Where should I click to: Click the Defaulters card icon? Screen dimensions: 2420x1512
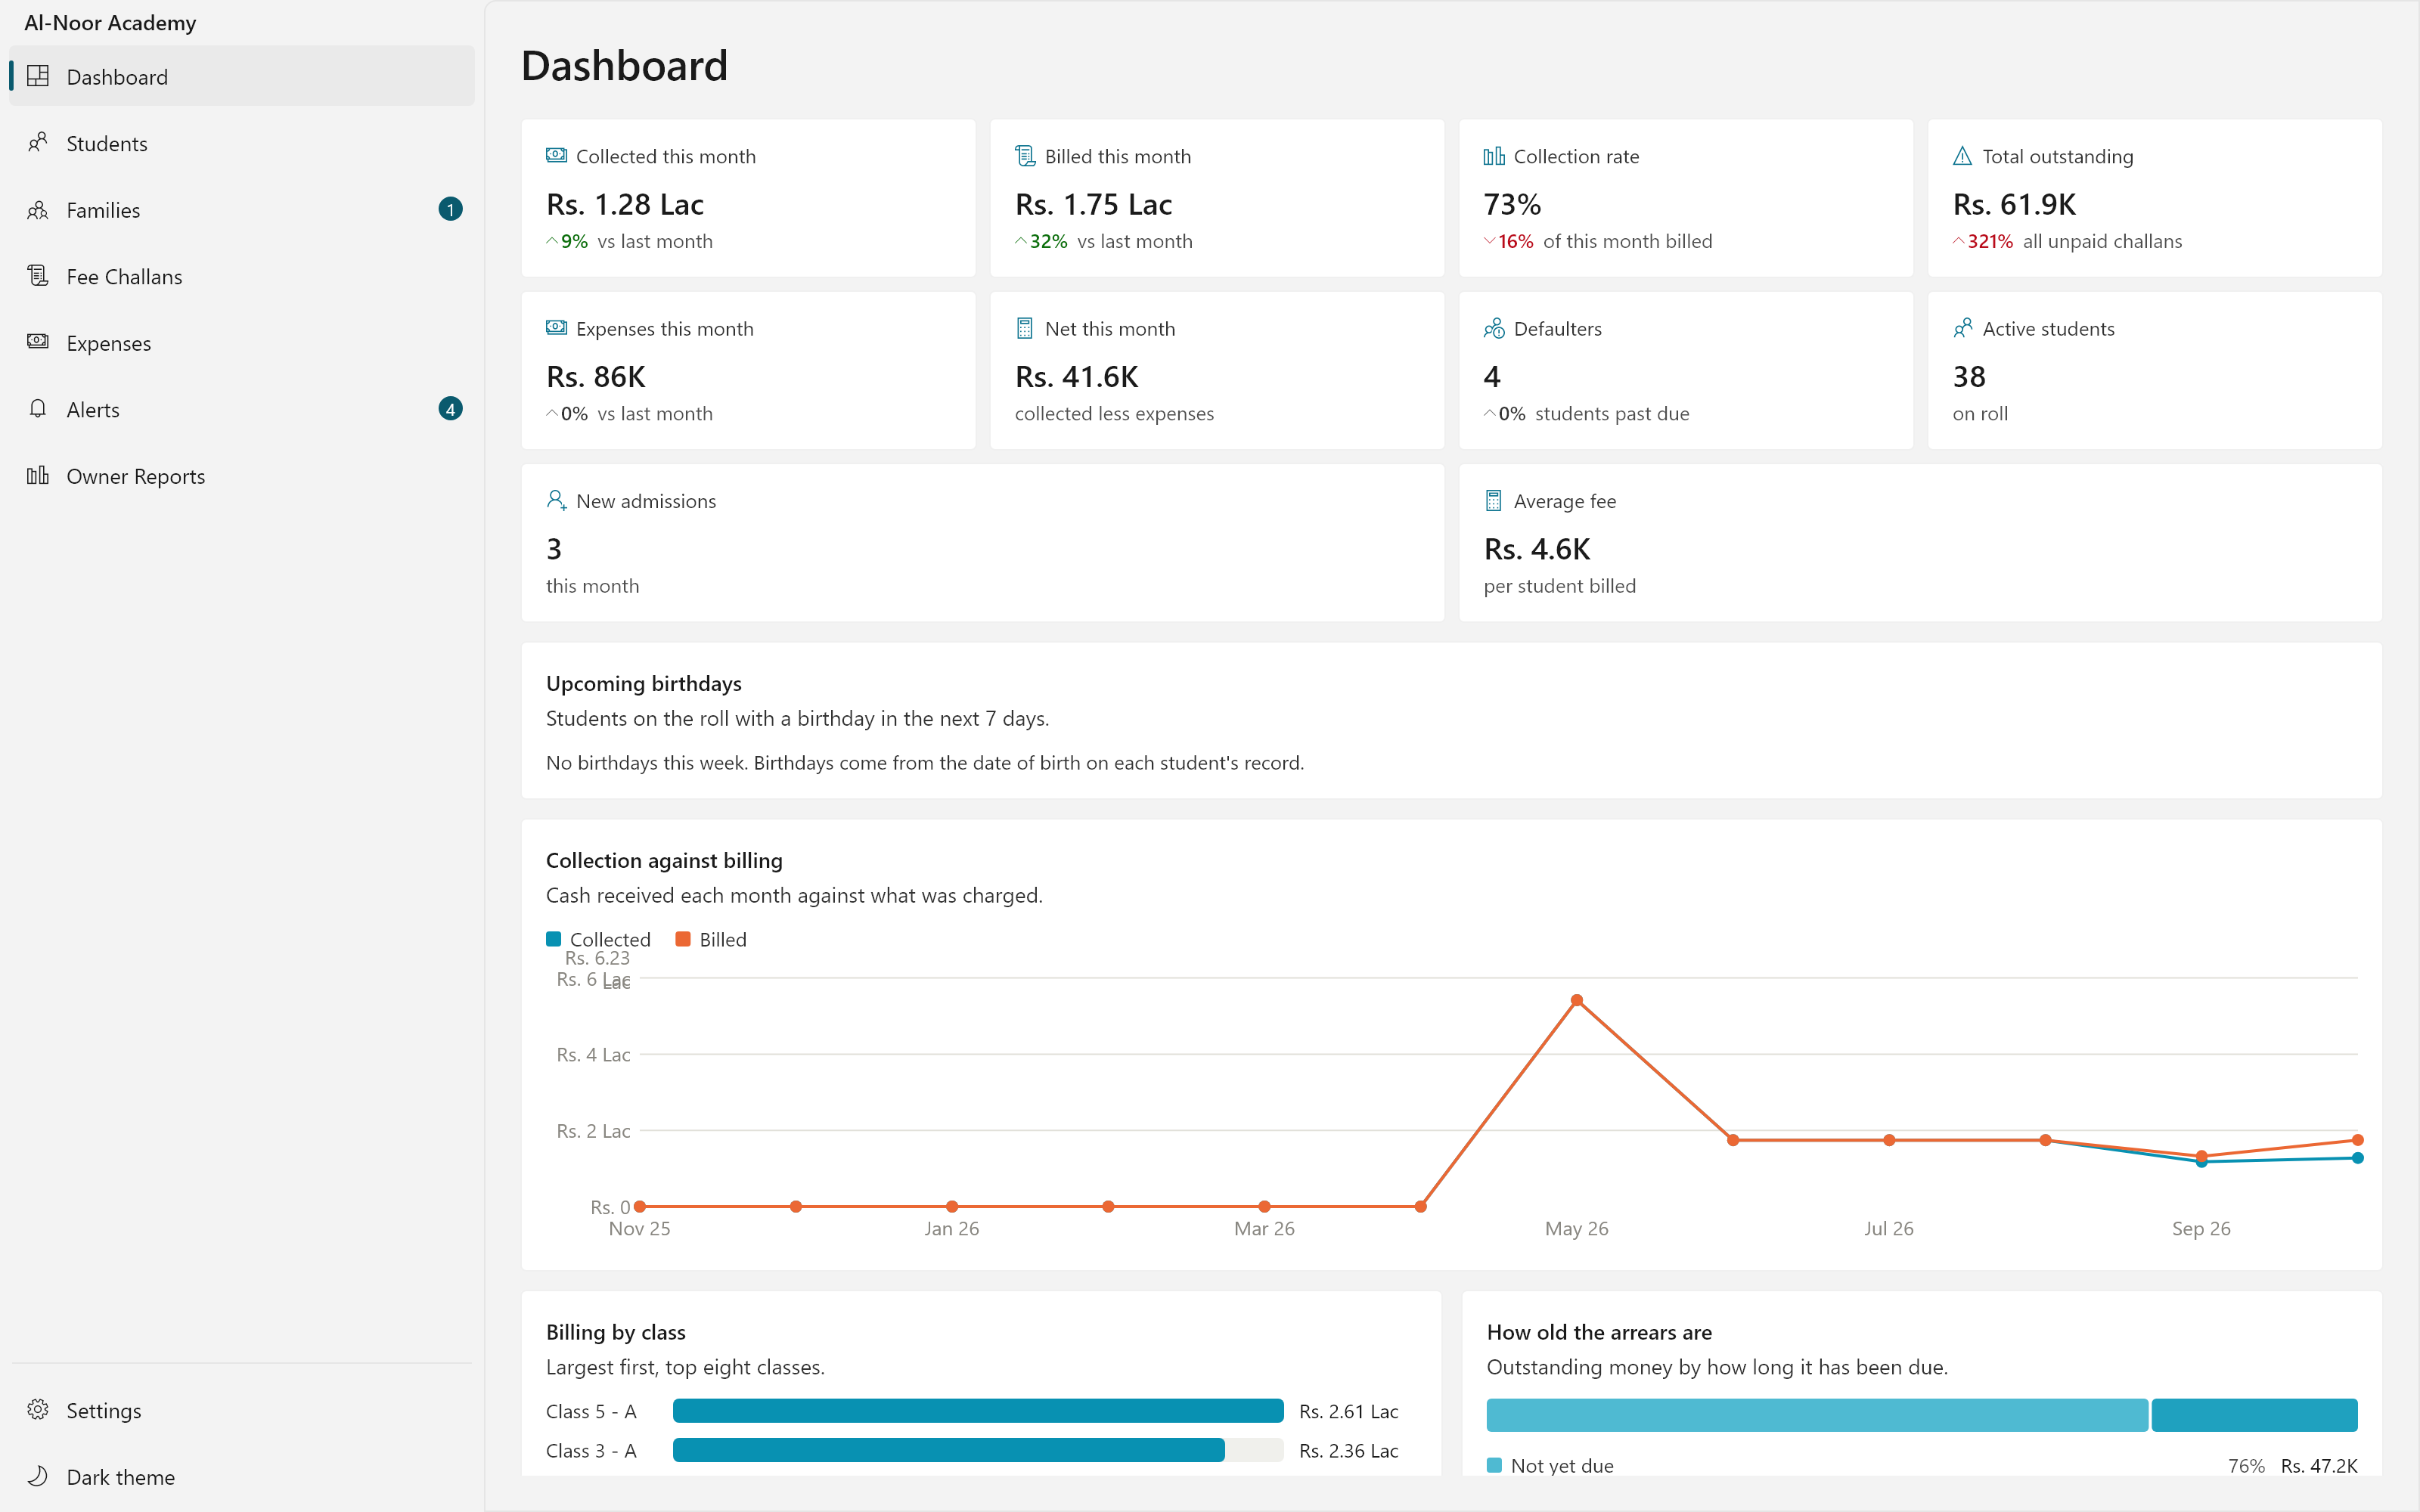(x=1494, y=328)
